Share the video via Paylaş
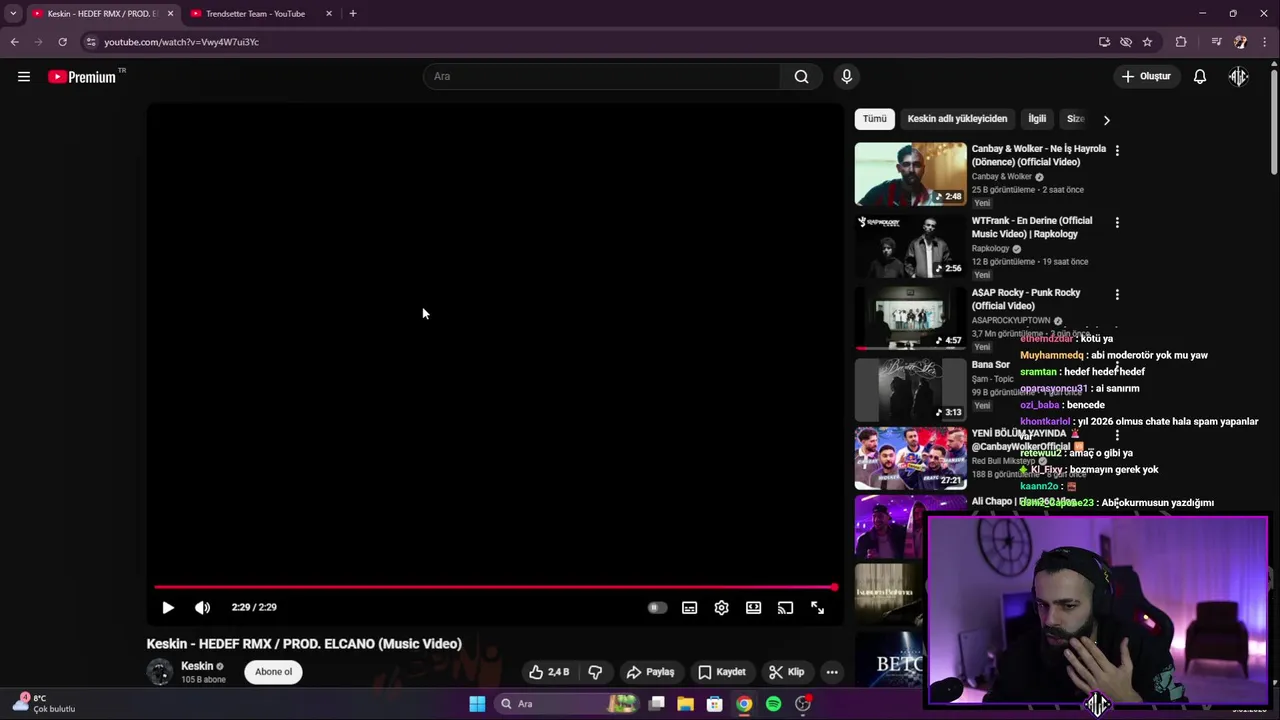The image size is (1280, 720). click(650, 672)
